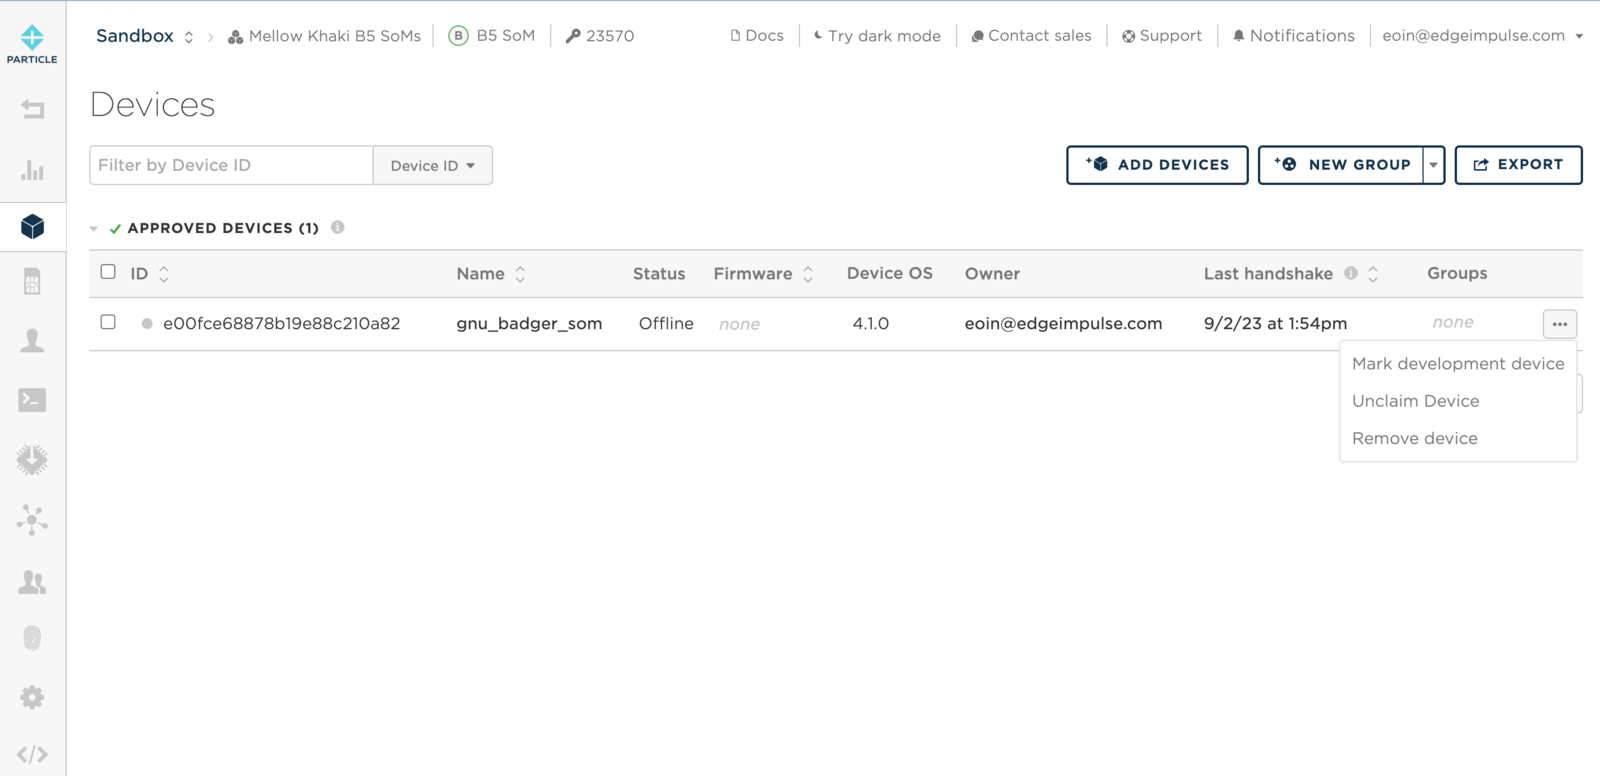1600x776 pixels.
Task: Choose Mark development device
Action: pos(1458,364)
